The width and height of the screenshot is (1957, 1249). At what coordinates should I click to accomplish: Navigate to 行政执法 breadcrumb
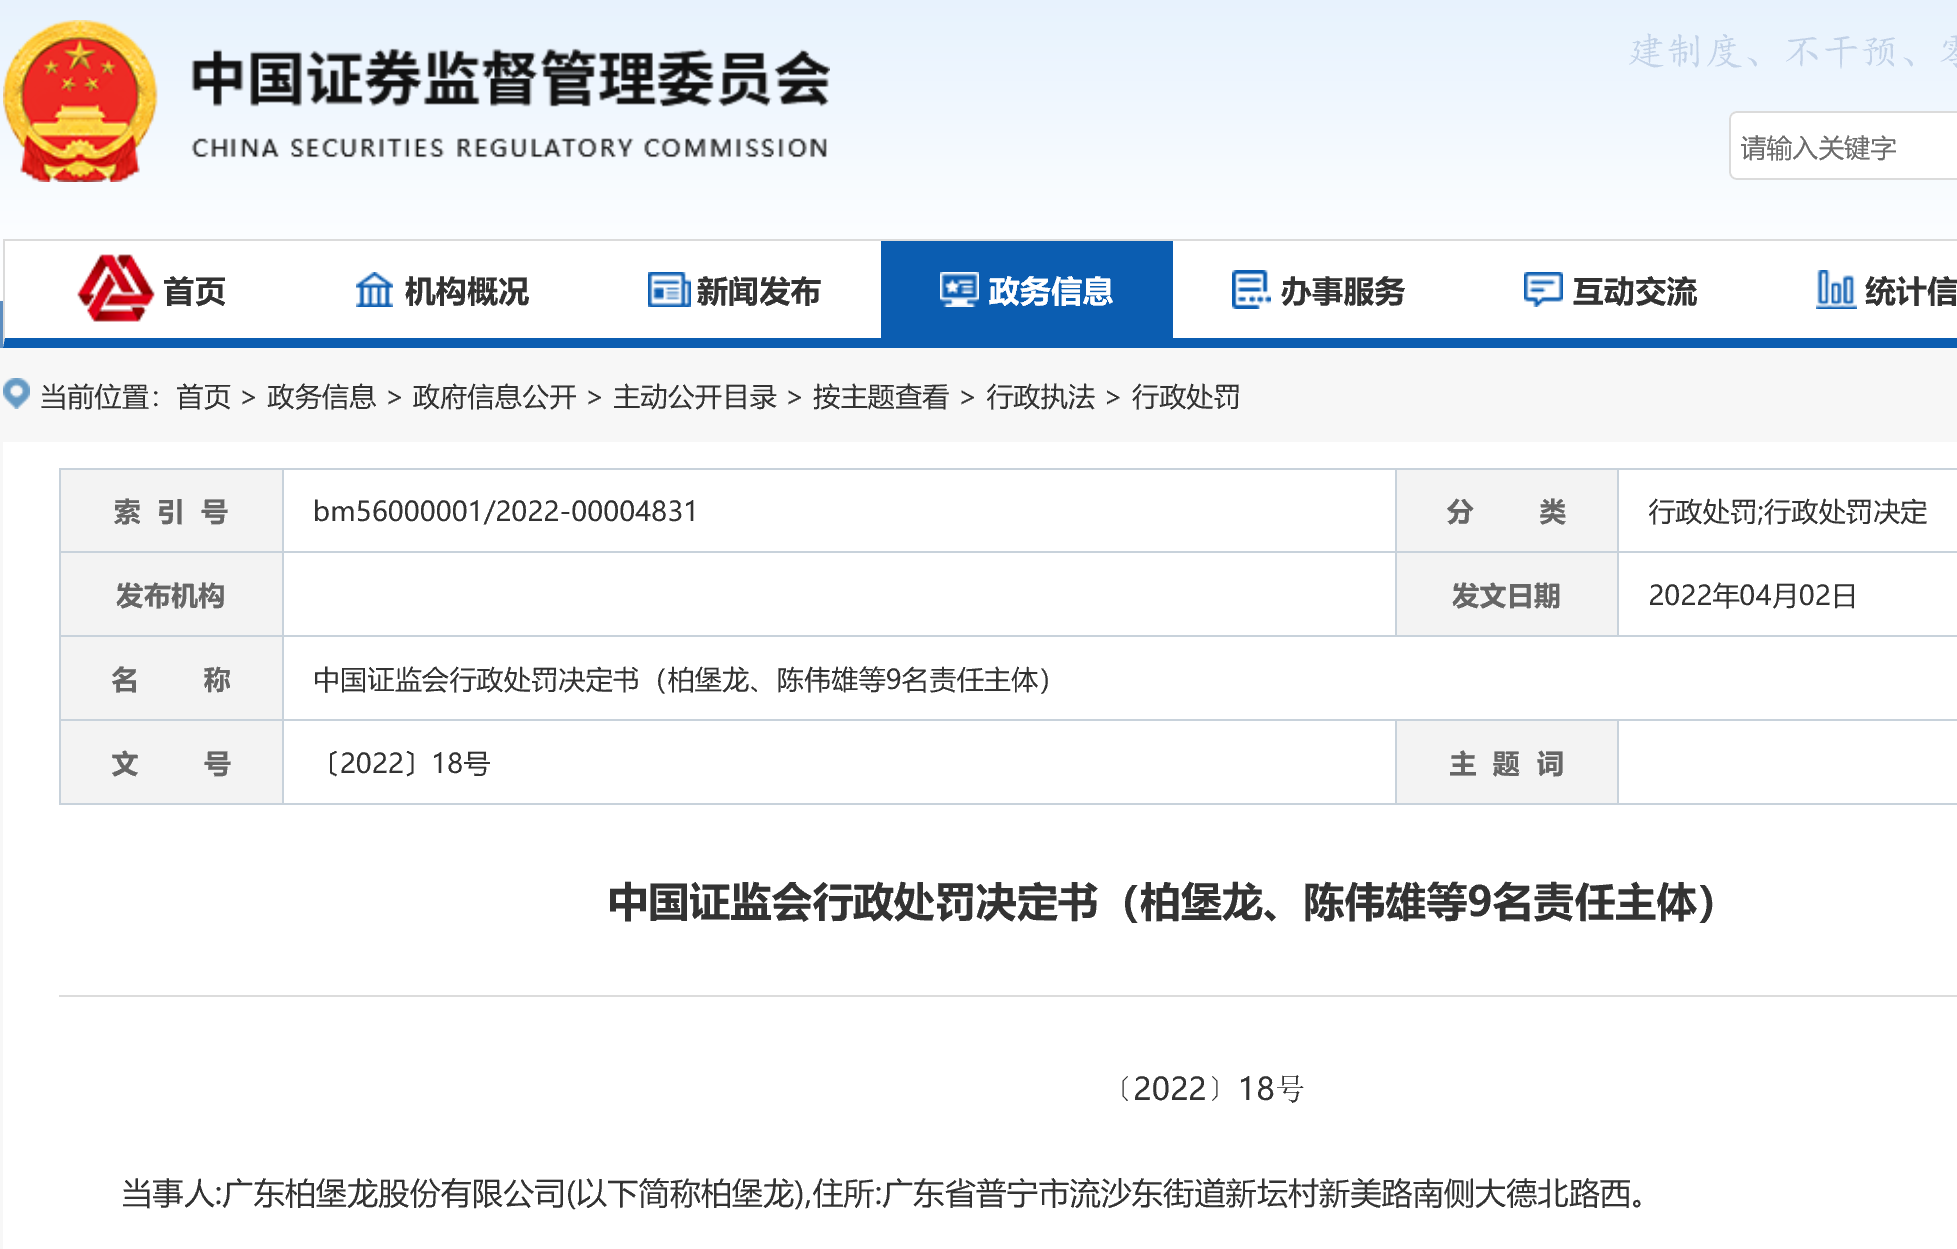(x=1040, y=397)
